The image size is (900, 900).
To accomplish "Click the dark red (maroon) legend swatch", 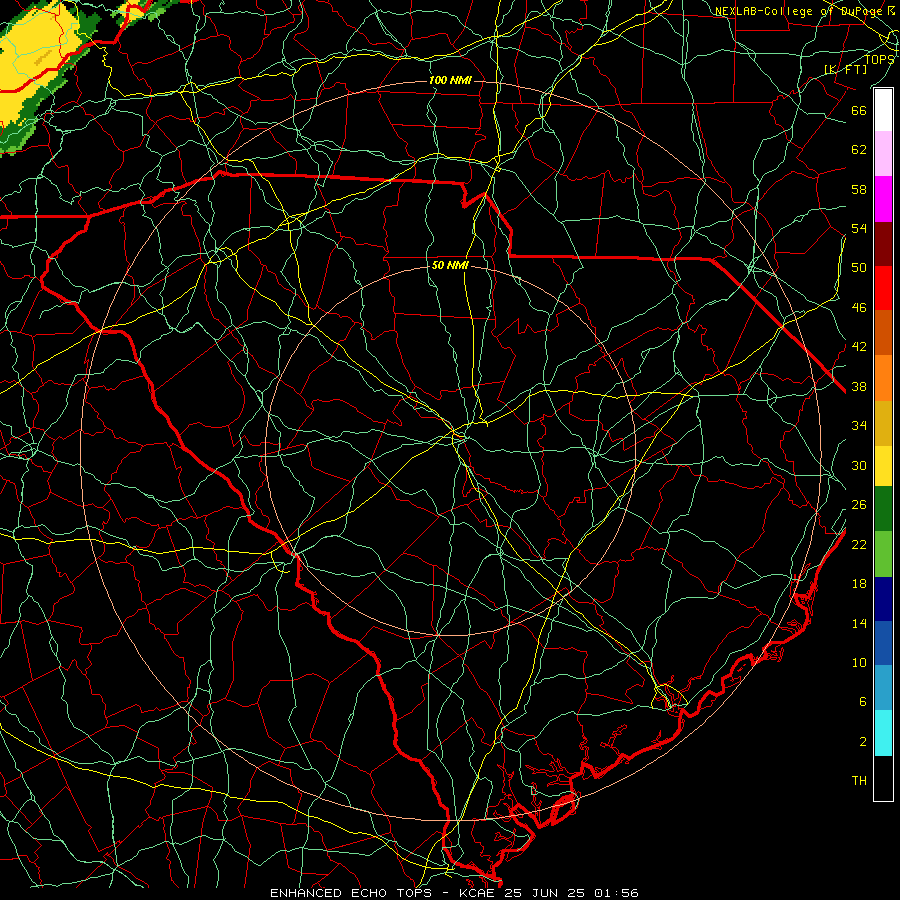I will [x=883, y=243].
